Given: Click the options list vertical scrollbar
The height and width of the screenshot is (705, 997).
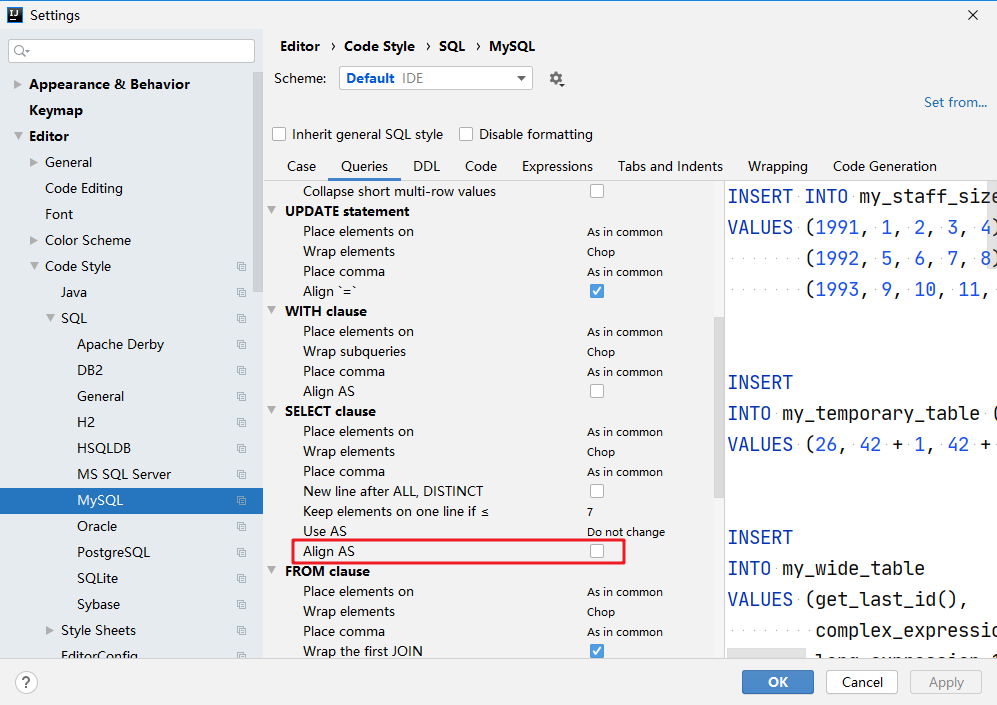Looking at the screenshot, I should tap(719, 407).
